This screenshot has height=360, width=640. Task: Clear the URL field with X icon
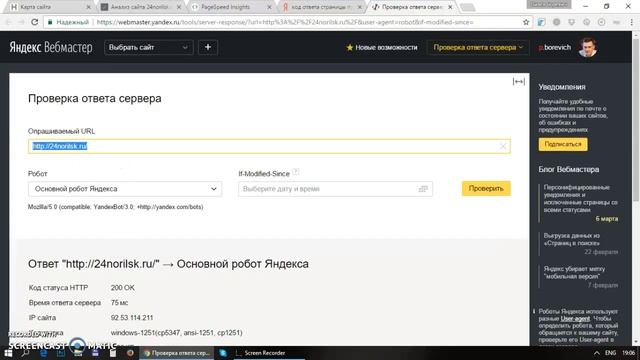(502, 146)
